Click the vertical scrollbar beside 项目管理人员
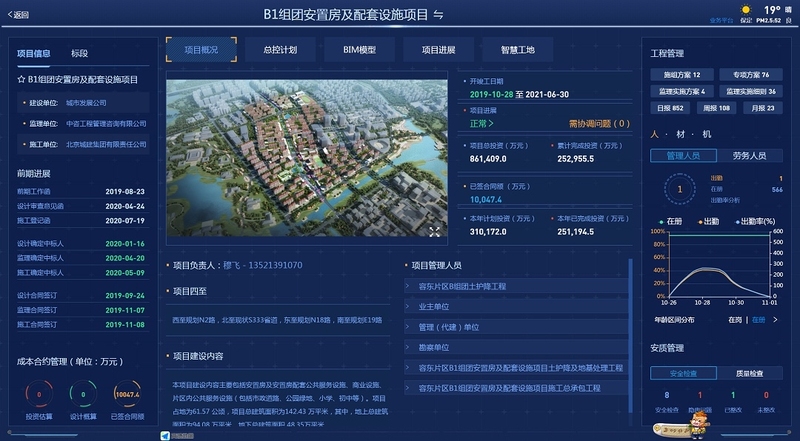 tap(631, 336)
